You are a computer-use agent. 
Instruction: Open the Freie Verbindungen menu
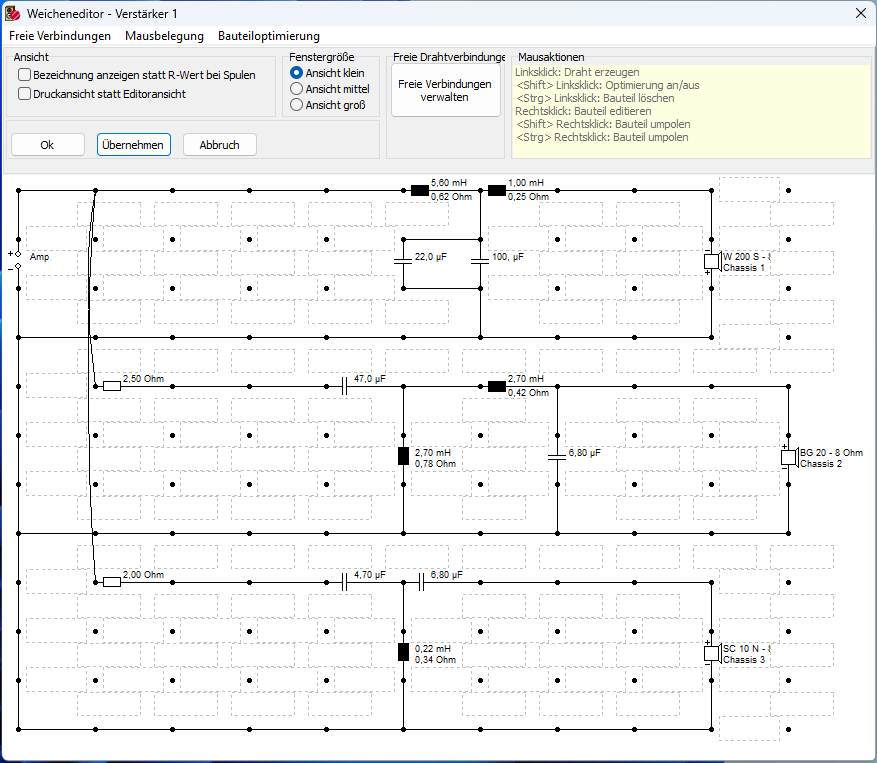pyautogui.click(x=60, y=36)
